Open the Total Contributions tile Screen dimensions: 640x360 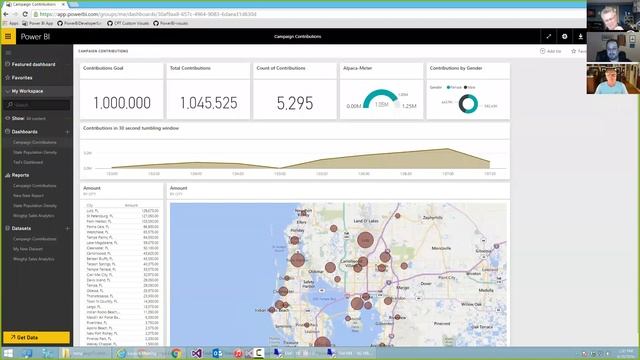point(208,91)
